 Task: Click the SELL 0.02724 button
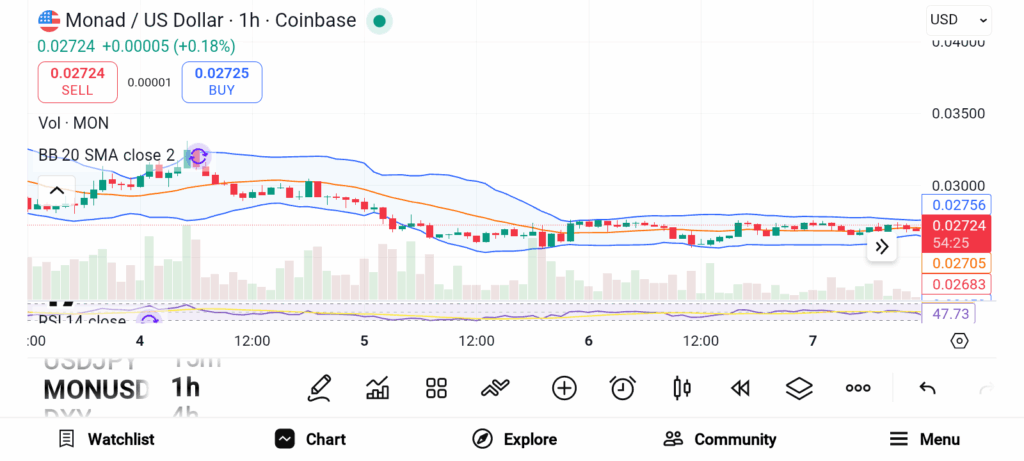[x=78, y=81]
